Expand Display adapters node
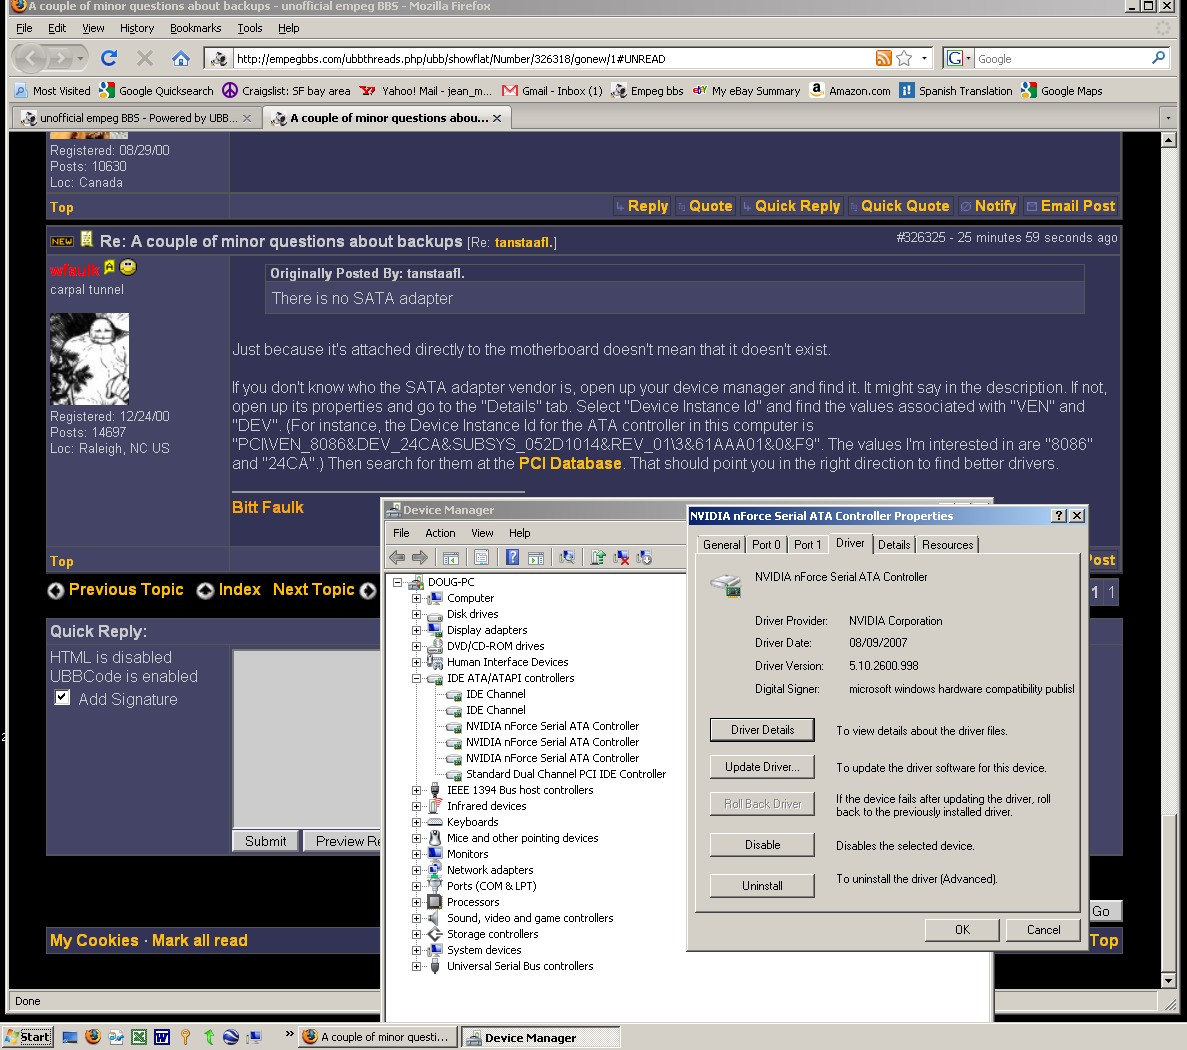The image size is (1187, 1050). (x=416, y=630)
